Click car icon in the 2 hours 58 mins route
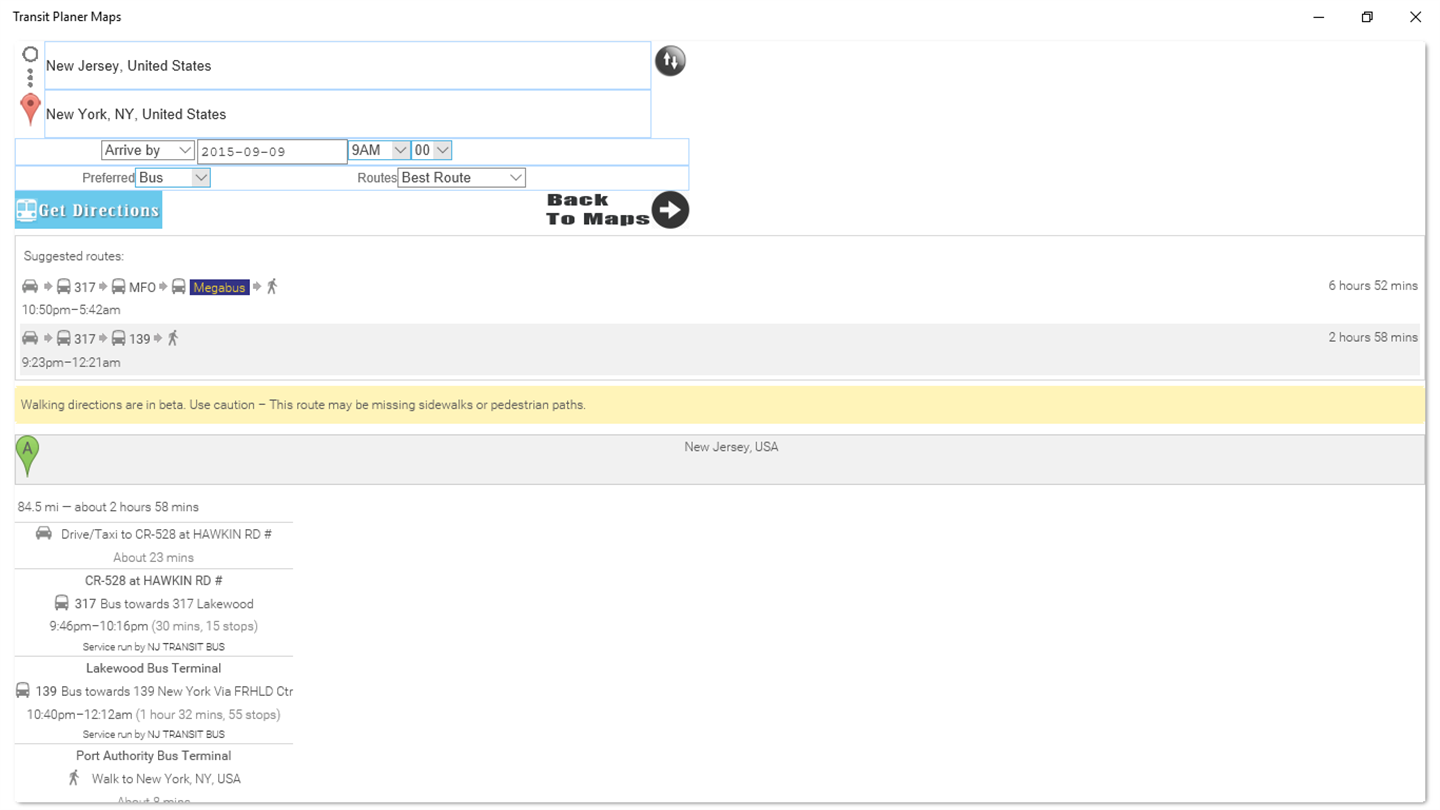This screenshot has height=810, width=1440. click(x=30, y=338)
